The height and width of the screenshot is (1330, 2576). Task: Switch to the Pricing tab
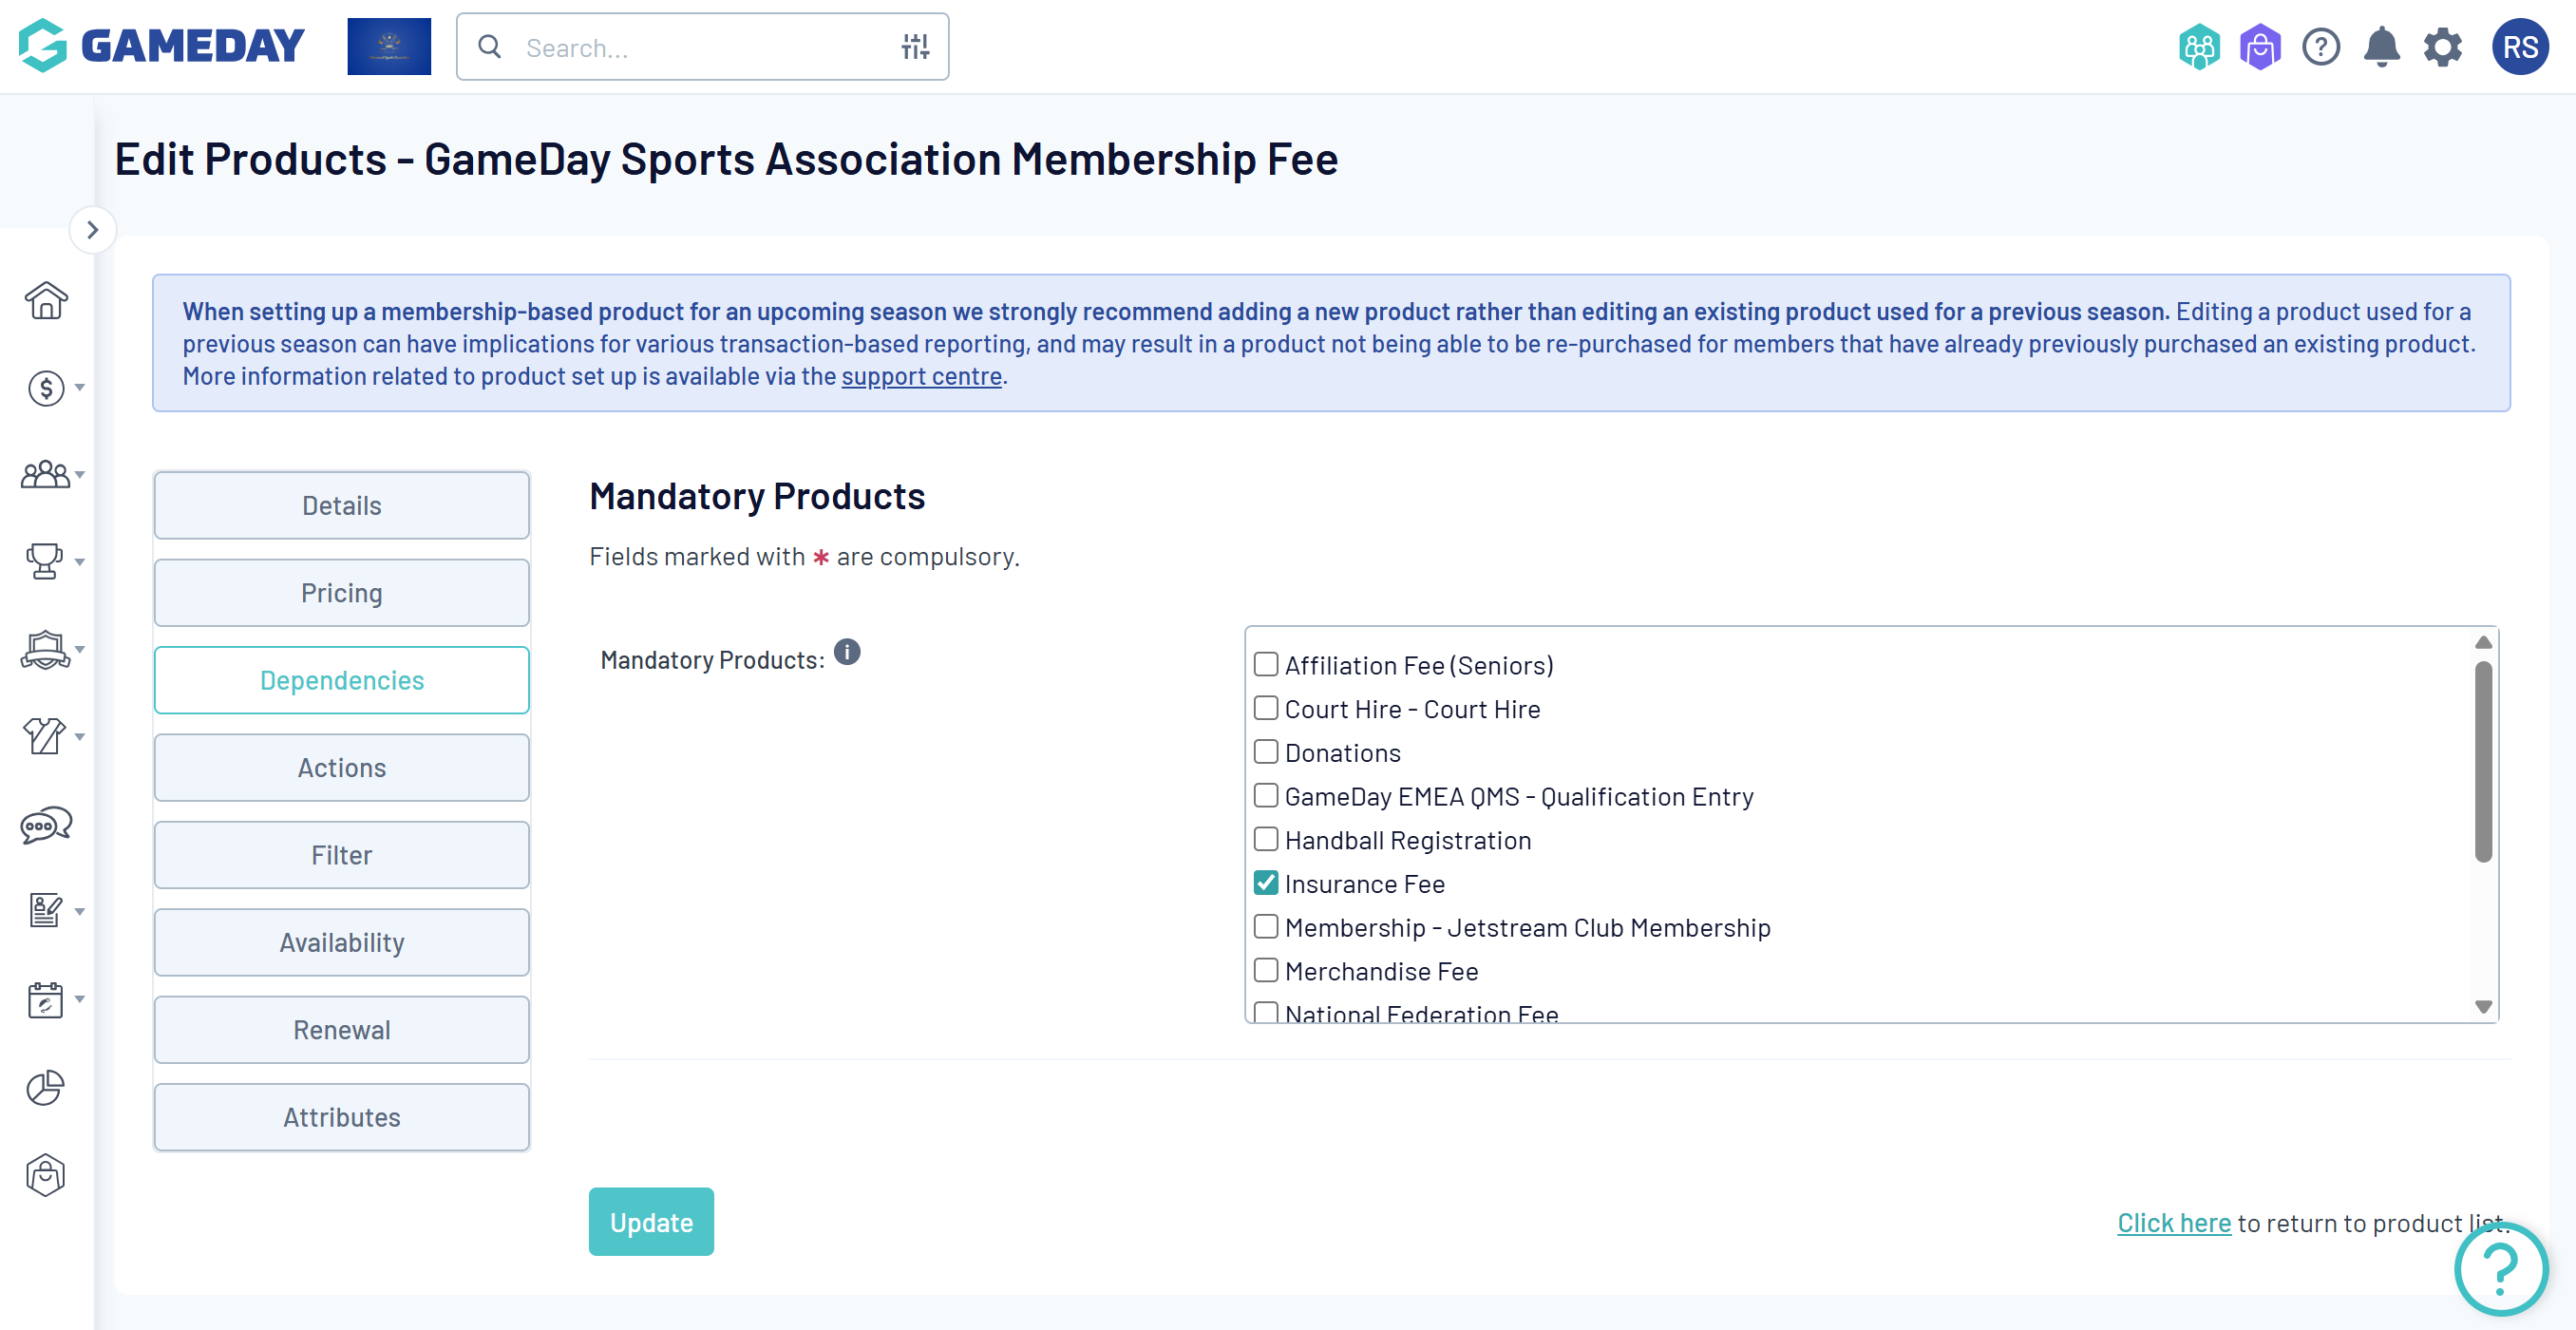341,593
